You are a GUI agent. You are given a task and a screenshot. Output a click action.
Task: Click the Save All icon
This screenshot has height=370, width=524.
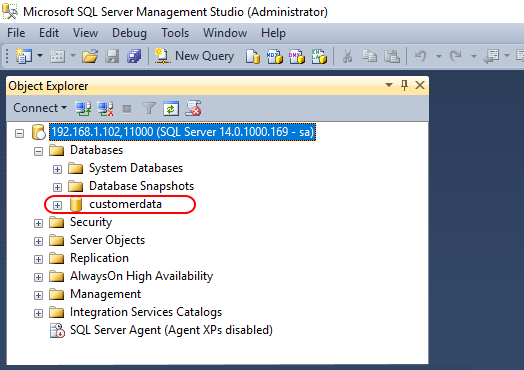(134, 56)
